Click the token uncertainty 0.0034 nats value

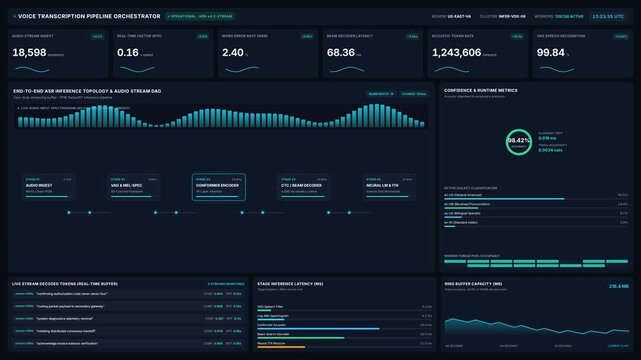click(x=550, y=150)
